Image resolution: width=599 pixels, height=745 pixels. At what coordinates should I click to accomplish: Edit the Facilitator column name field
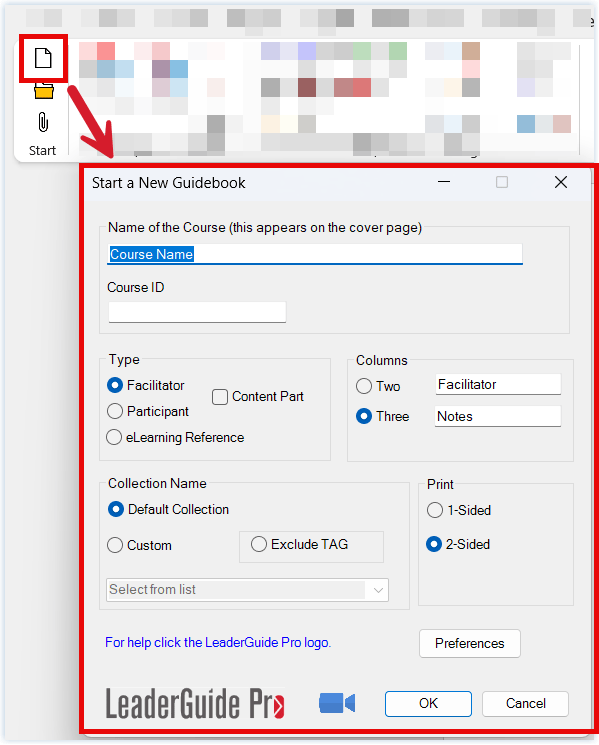point(498,384)
